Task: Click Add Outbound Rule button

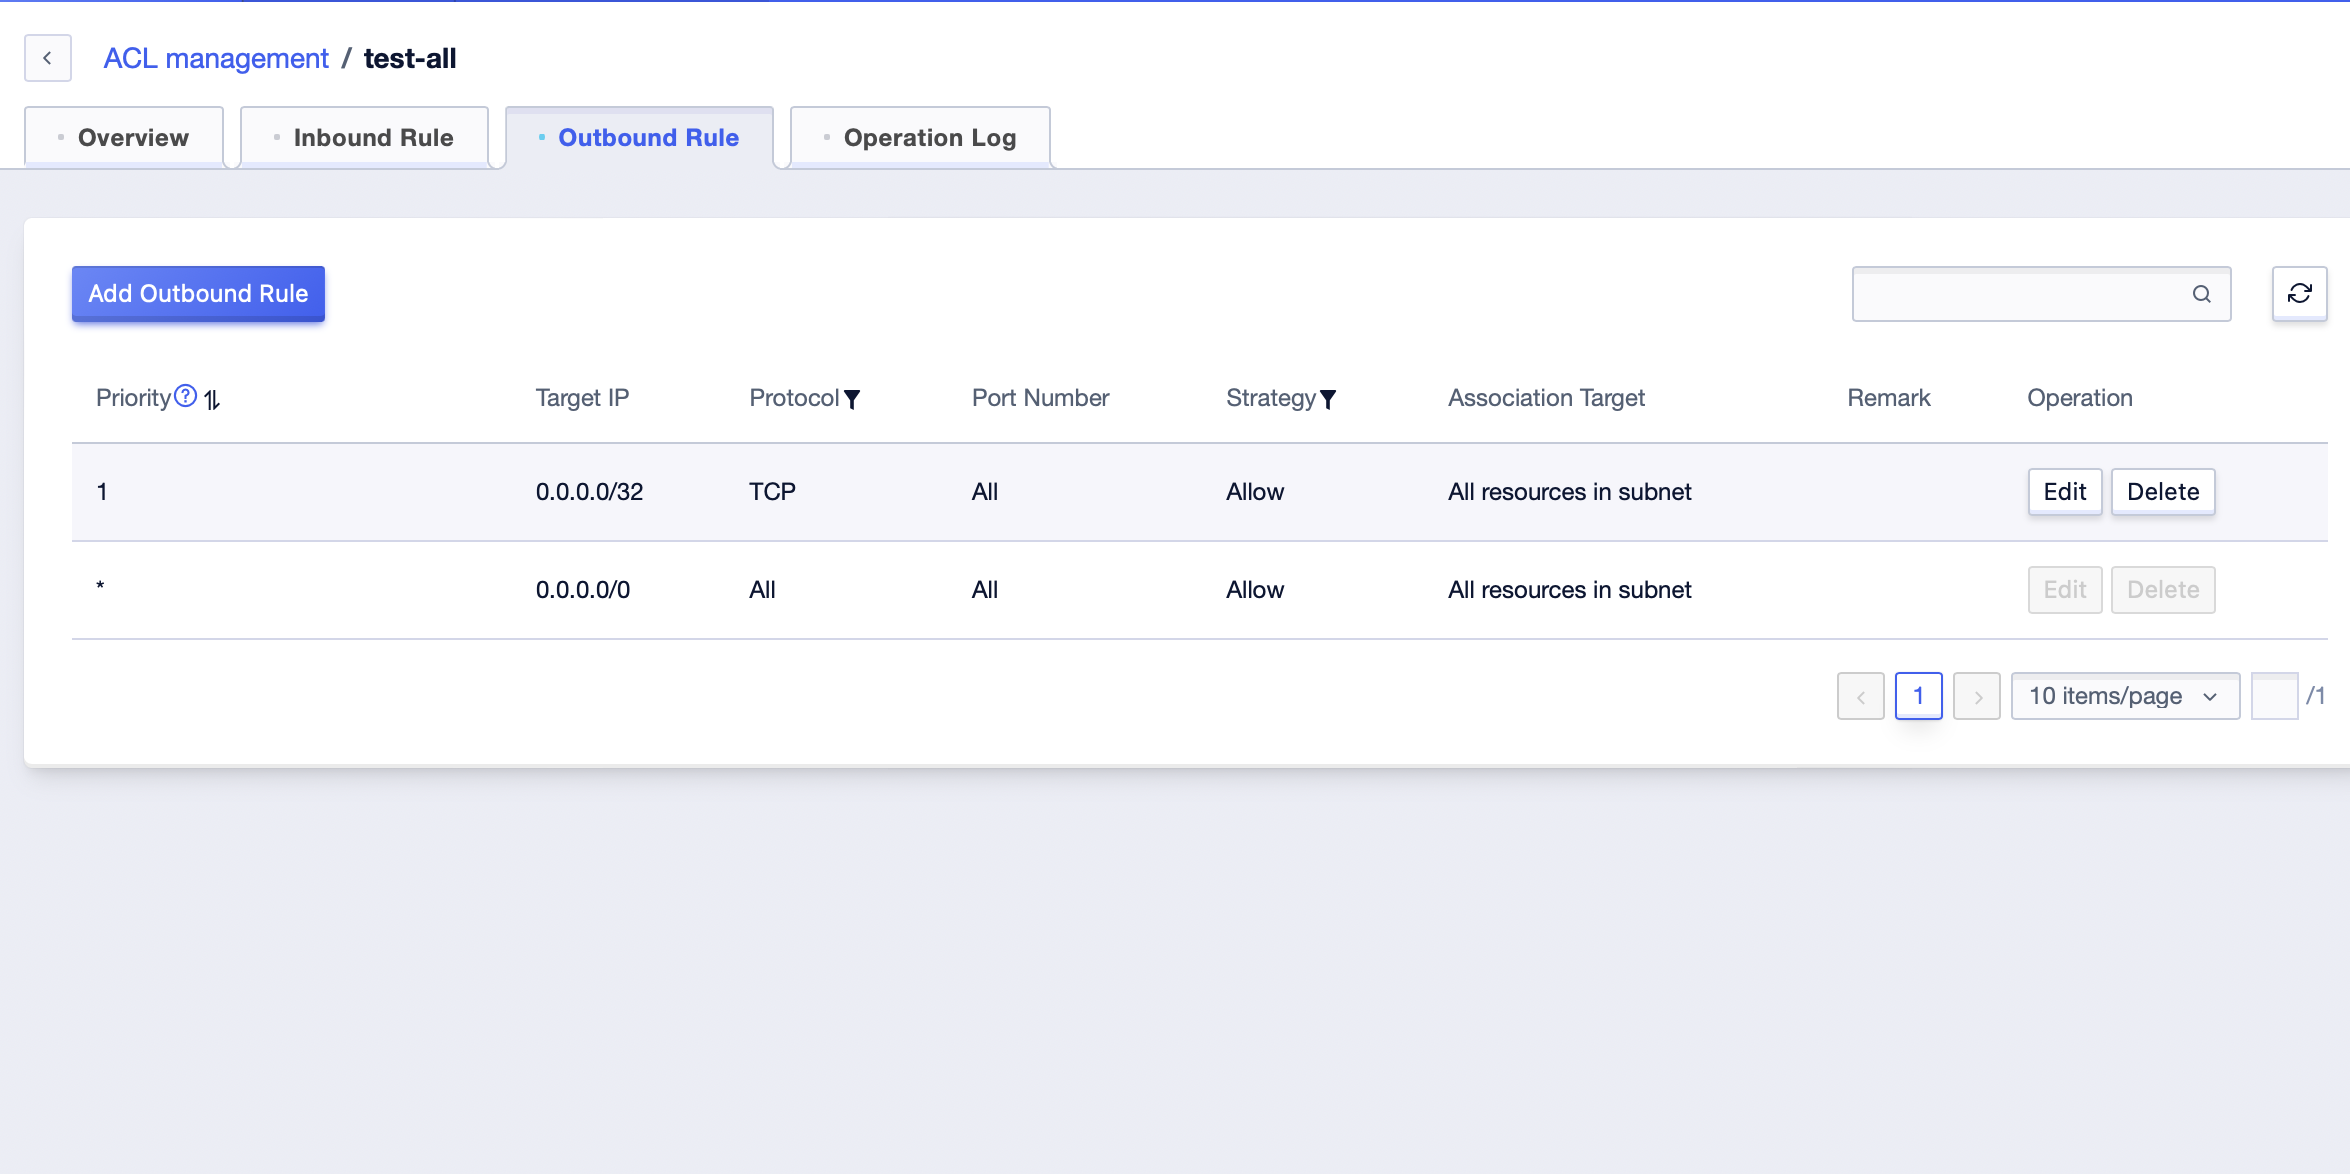Action: click(x=198, y=293)
